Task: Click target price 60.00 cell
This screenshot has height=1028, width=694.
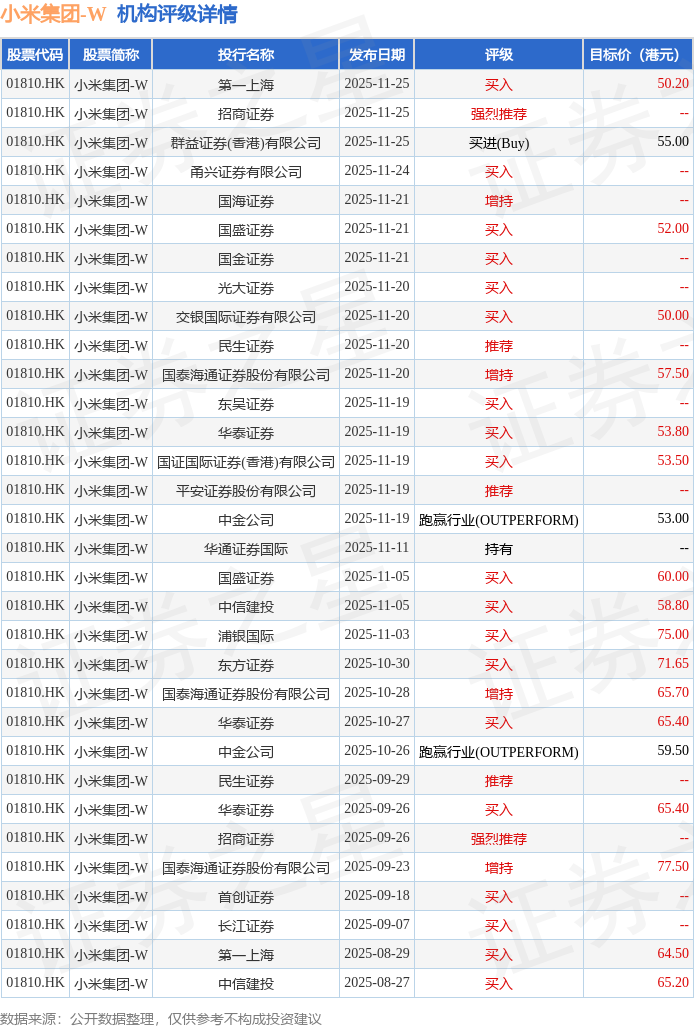Action: (638, 577)
